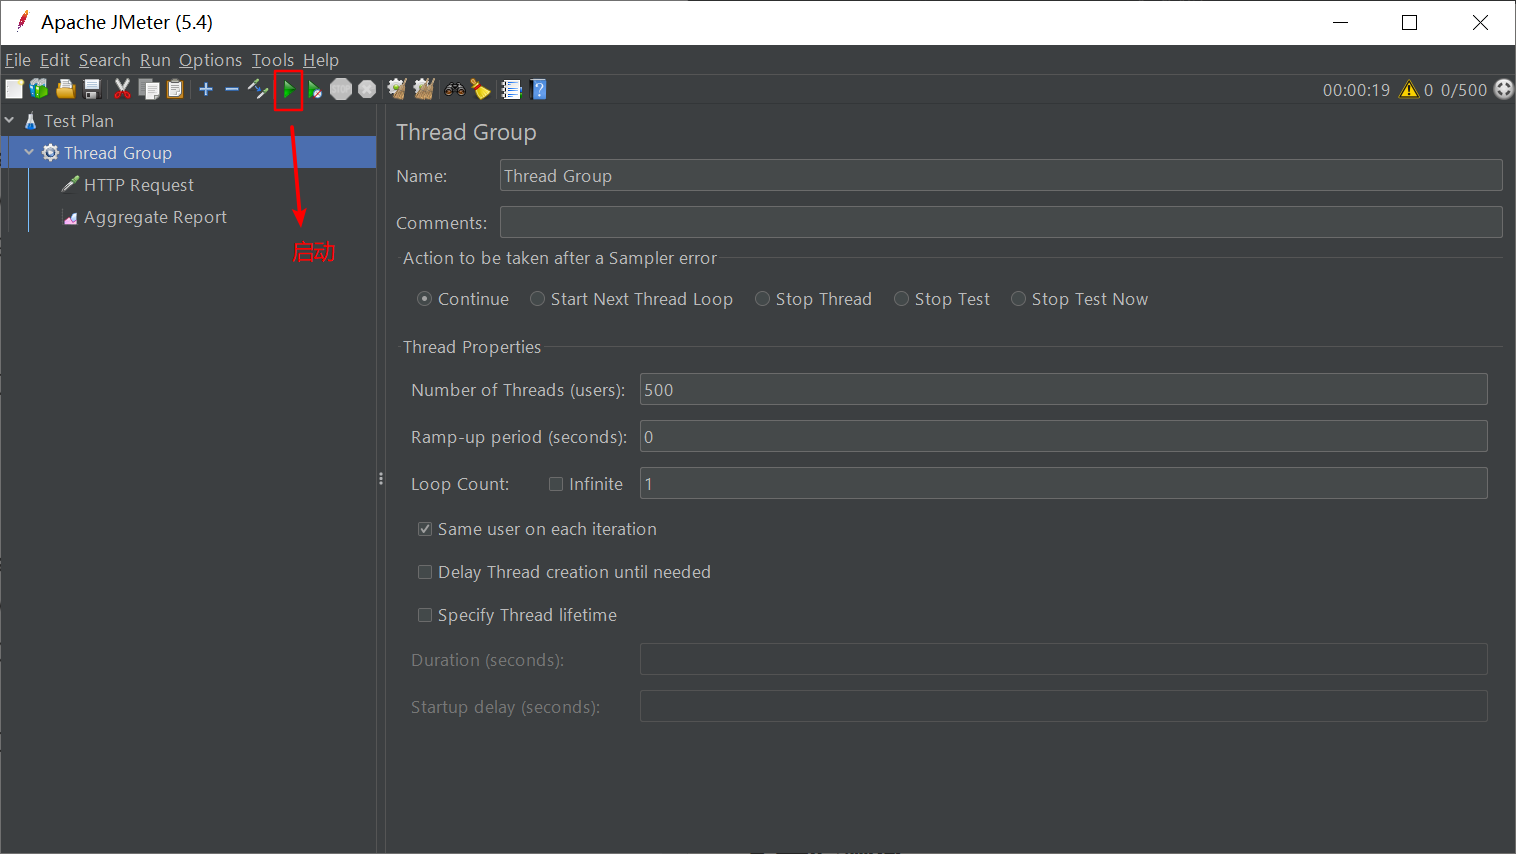Open the Templates icon in toolbar
Image resolution: width=1516 pixels, height=854 pixels.
[39, 90]
